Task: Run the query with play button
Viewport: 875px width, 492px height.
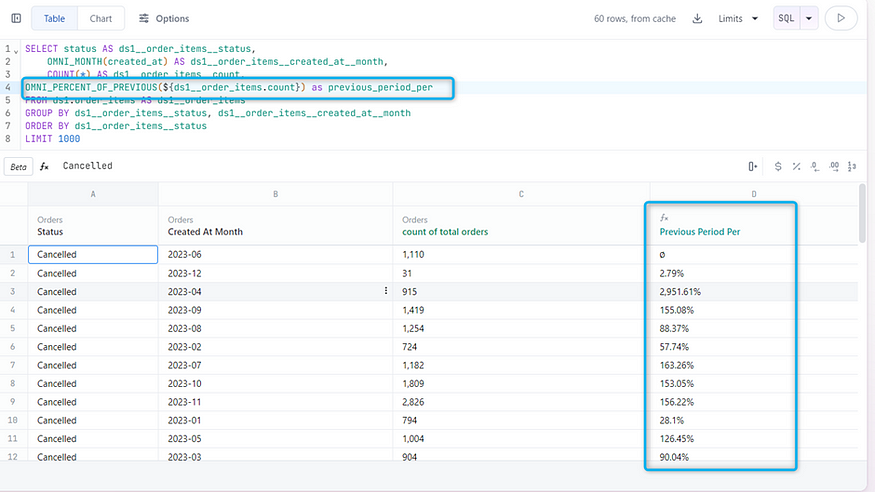Action: (841, 18)
